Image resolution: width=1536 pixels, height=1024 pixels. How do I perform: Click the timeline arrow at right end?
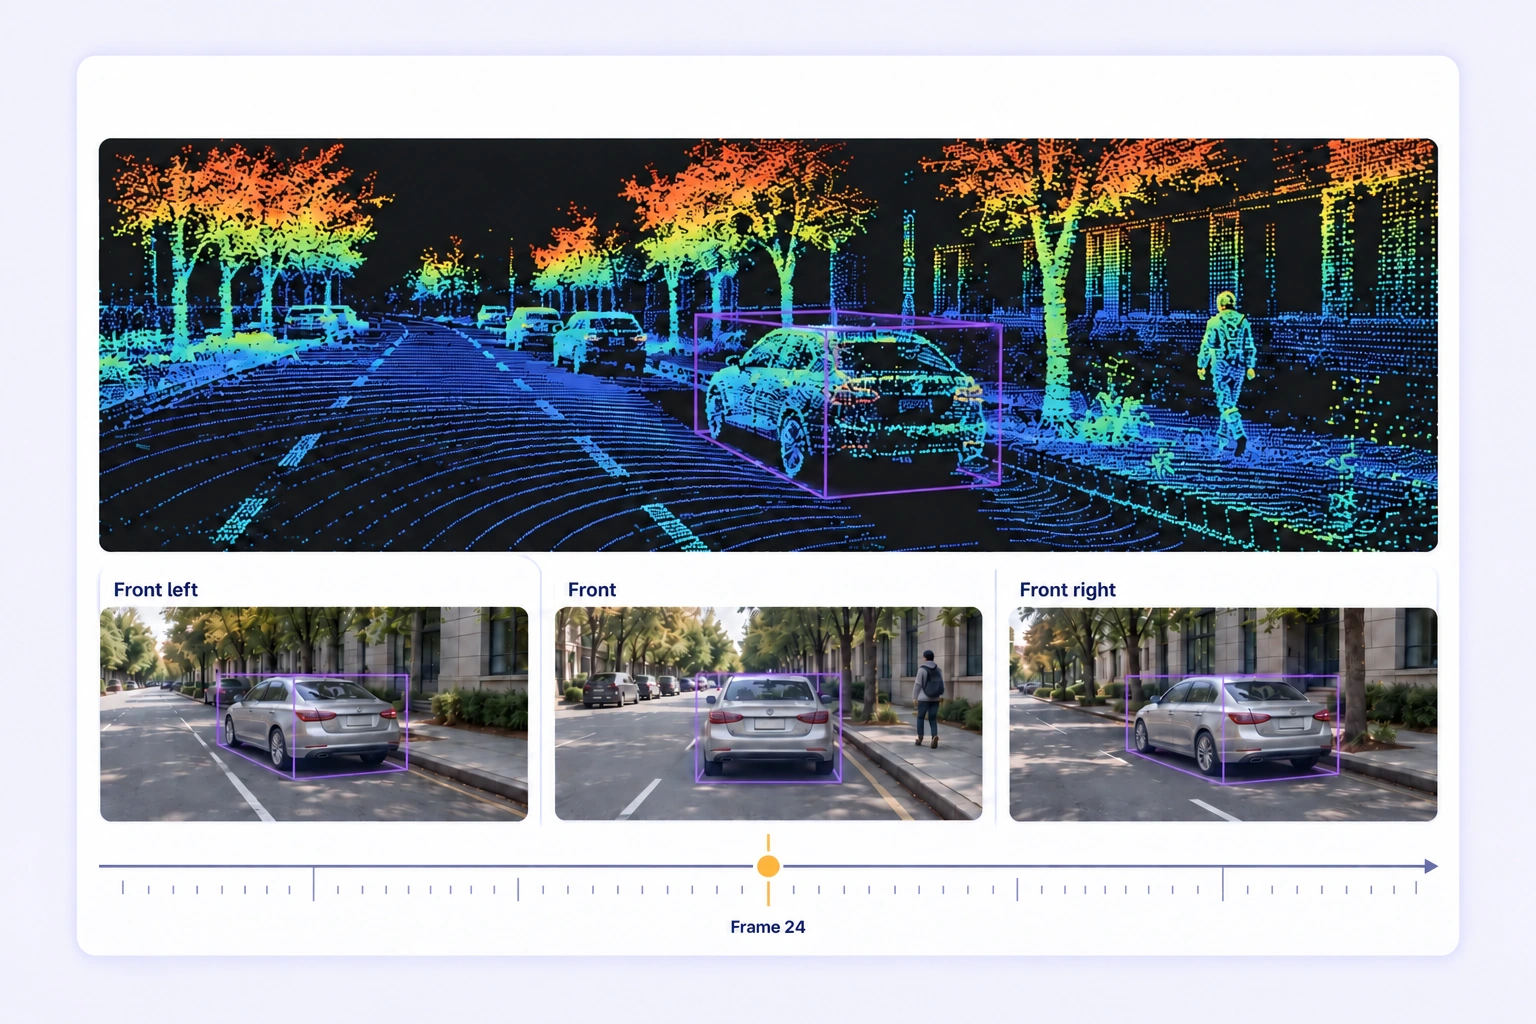(x=1431, y=866)
